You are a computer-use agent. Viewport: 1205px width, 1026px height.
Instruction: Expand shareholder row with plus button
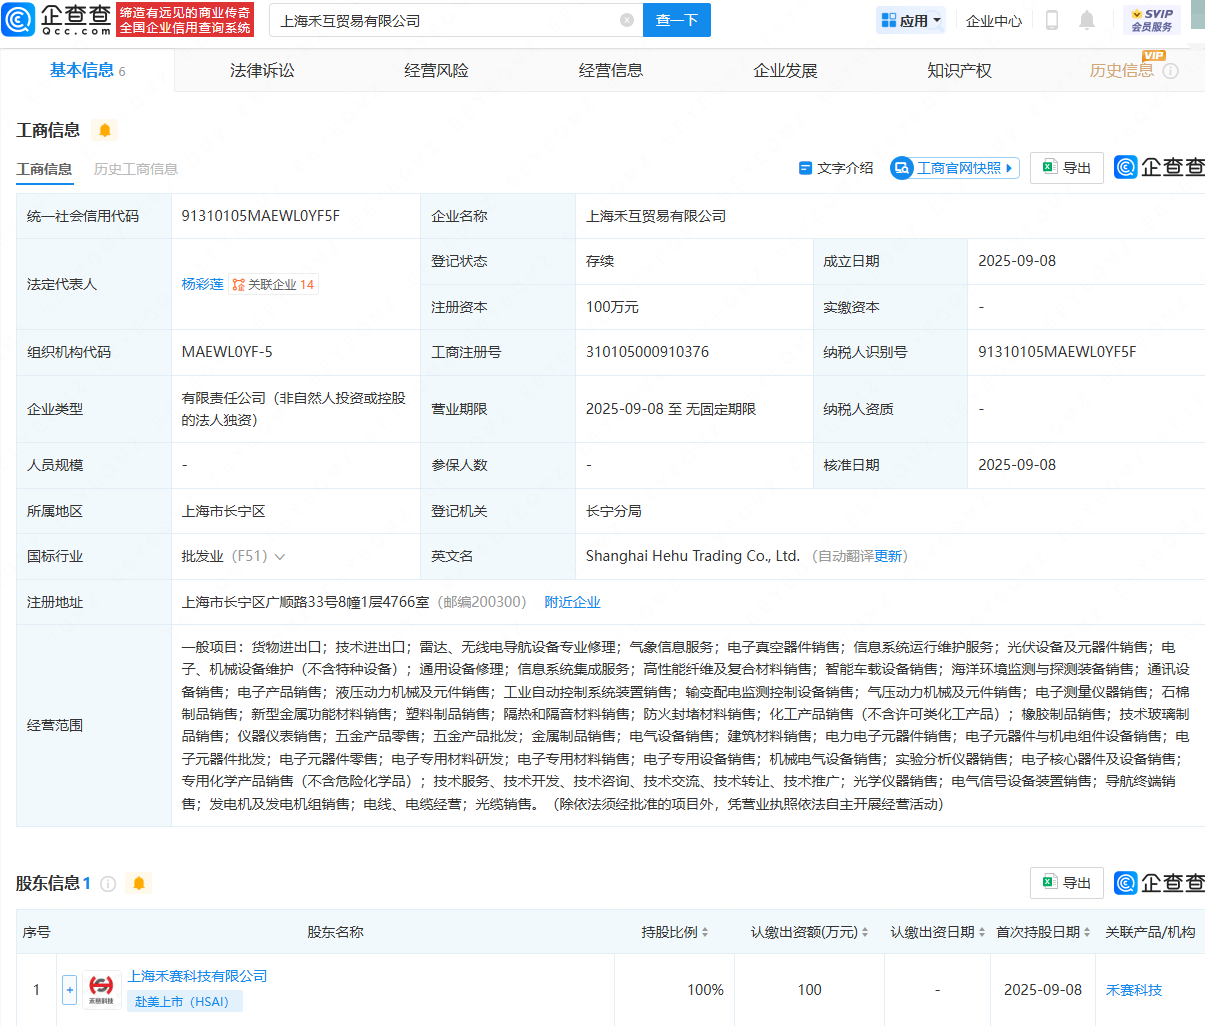pos(69,990)
